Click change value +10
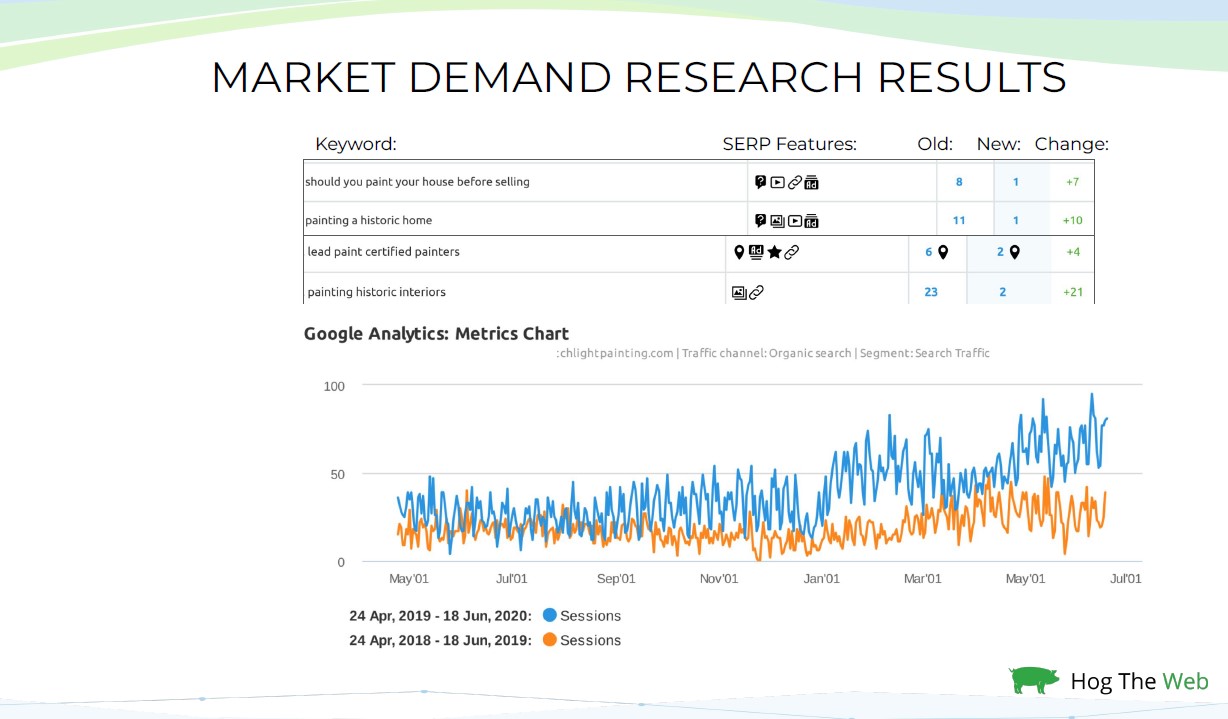This screenshot has height=719, width=1228. click(x=1072, y=220)
